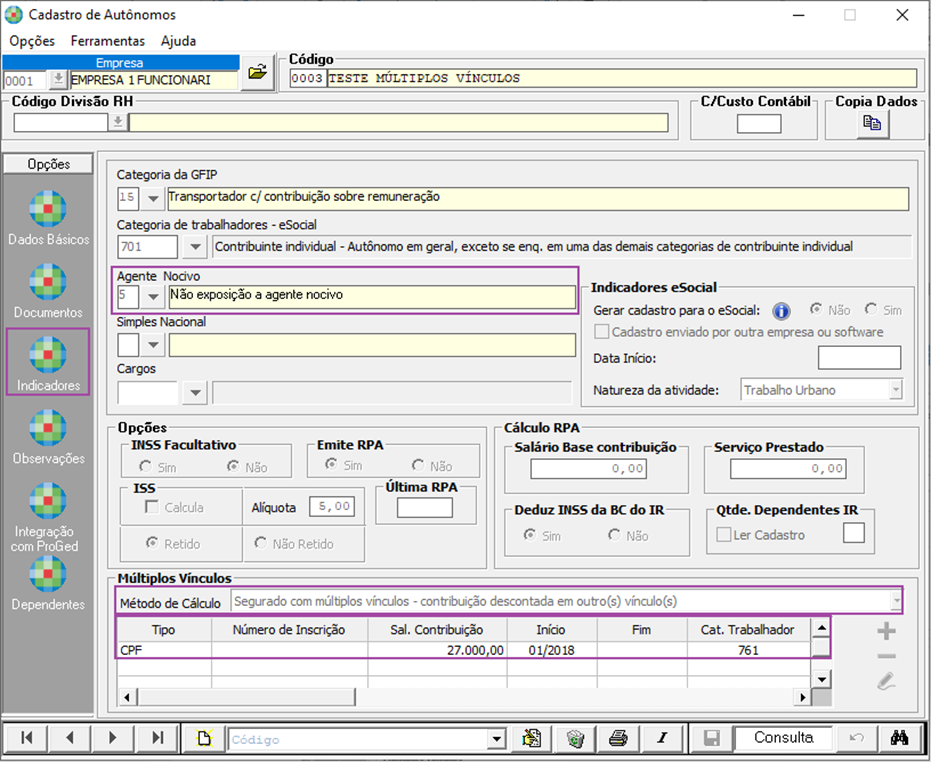
Task: Click the Código Divisão RH lookup arrow
Action: [x=118, y=122]
